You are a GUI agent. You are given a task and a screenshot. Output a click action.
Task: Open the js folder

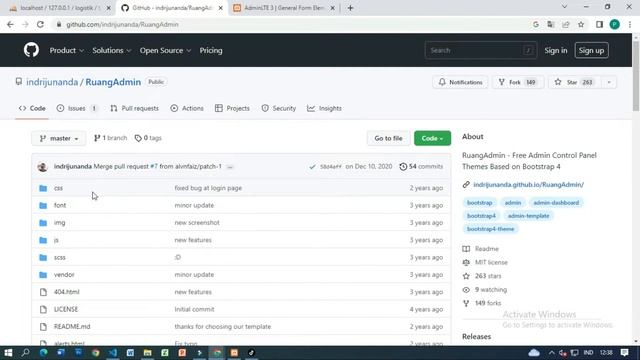56,240
